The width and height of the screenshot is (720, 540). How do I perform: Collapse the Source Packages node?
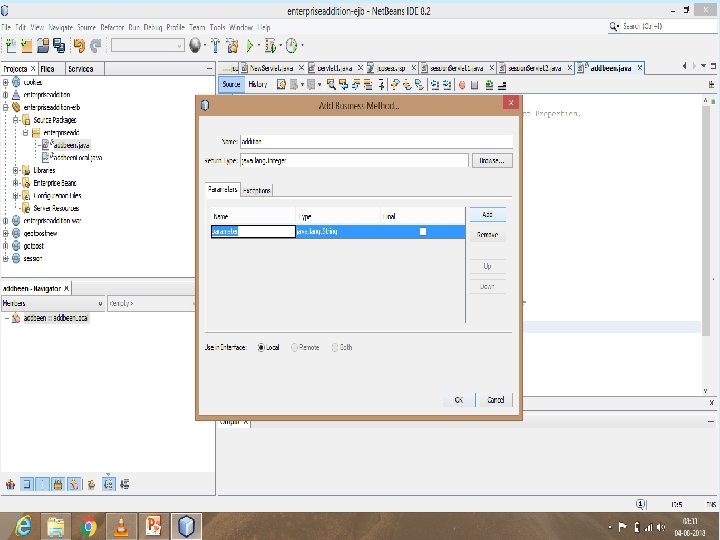tap(16, 120)
